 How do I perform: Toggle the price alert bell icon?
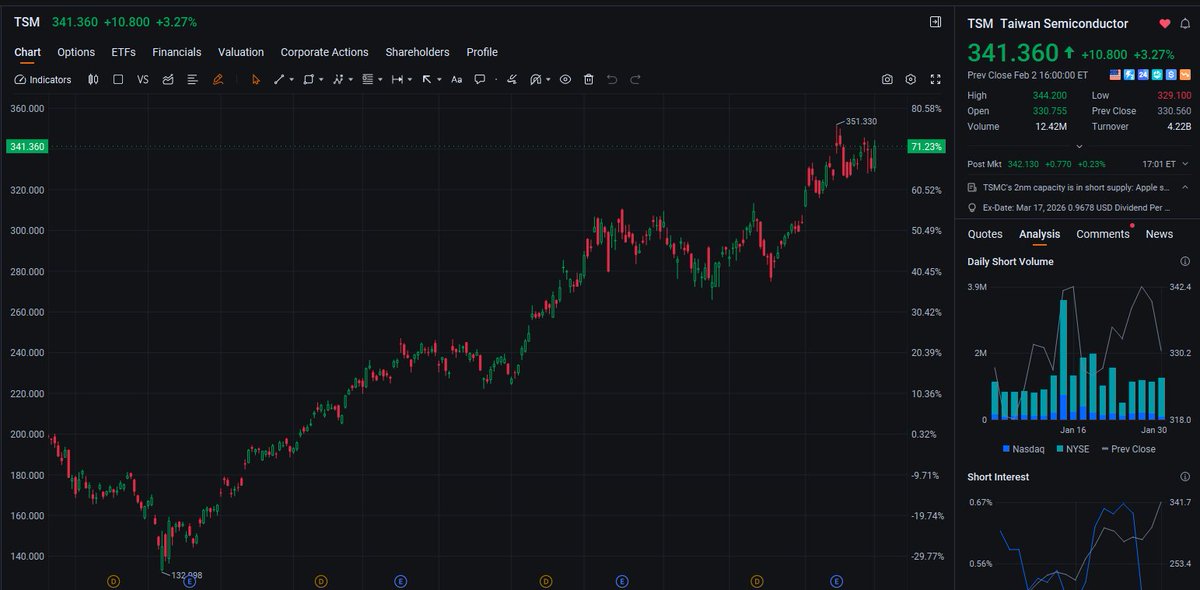tap(1186, 24)
